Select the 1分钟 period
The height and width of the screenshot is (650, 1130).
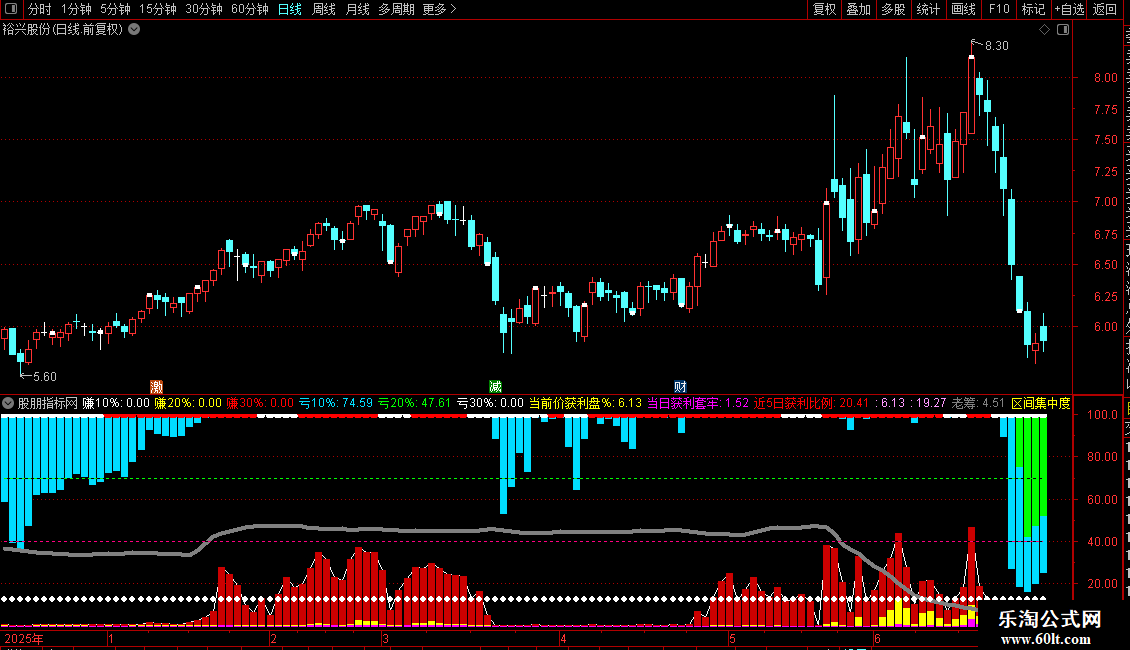pos(76,9)
